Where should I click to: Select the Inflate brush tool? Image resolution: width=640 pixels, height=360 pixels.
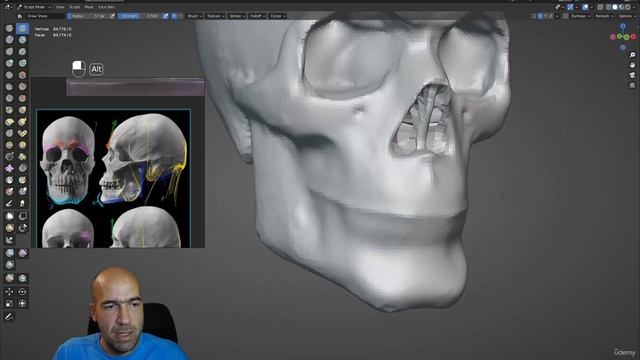click(9, 63)
